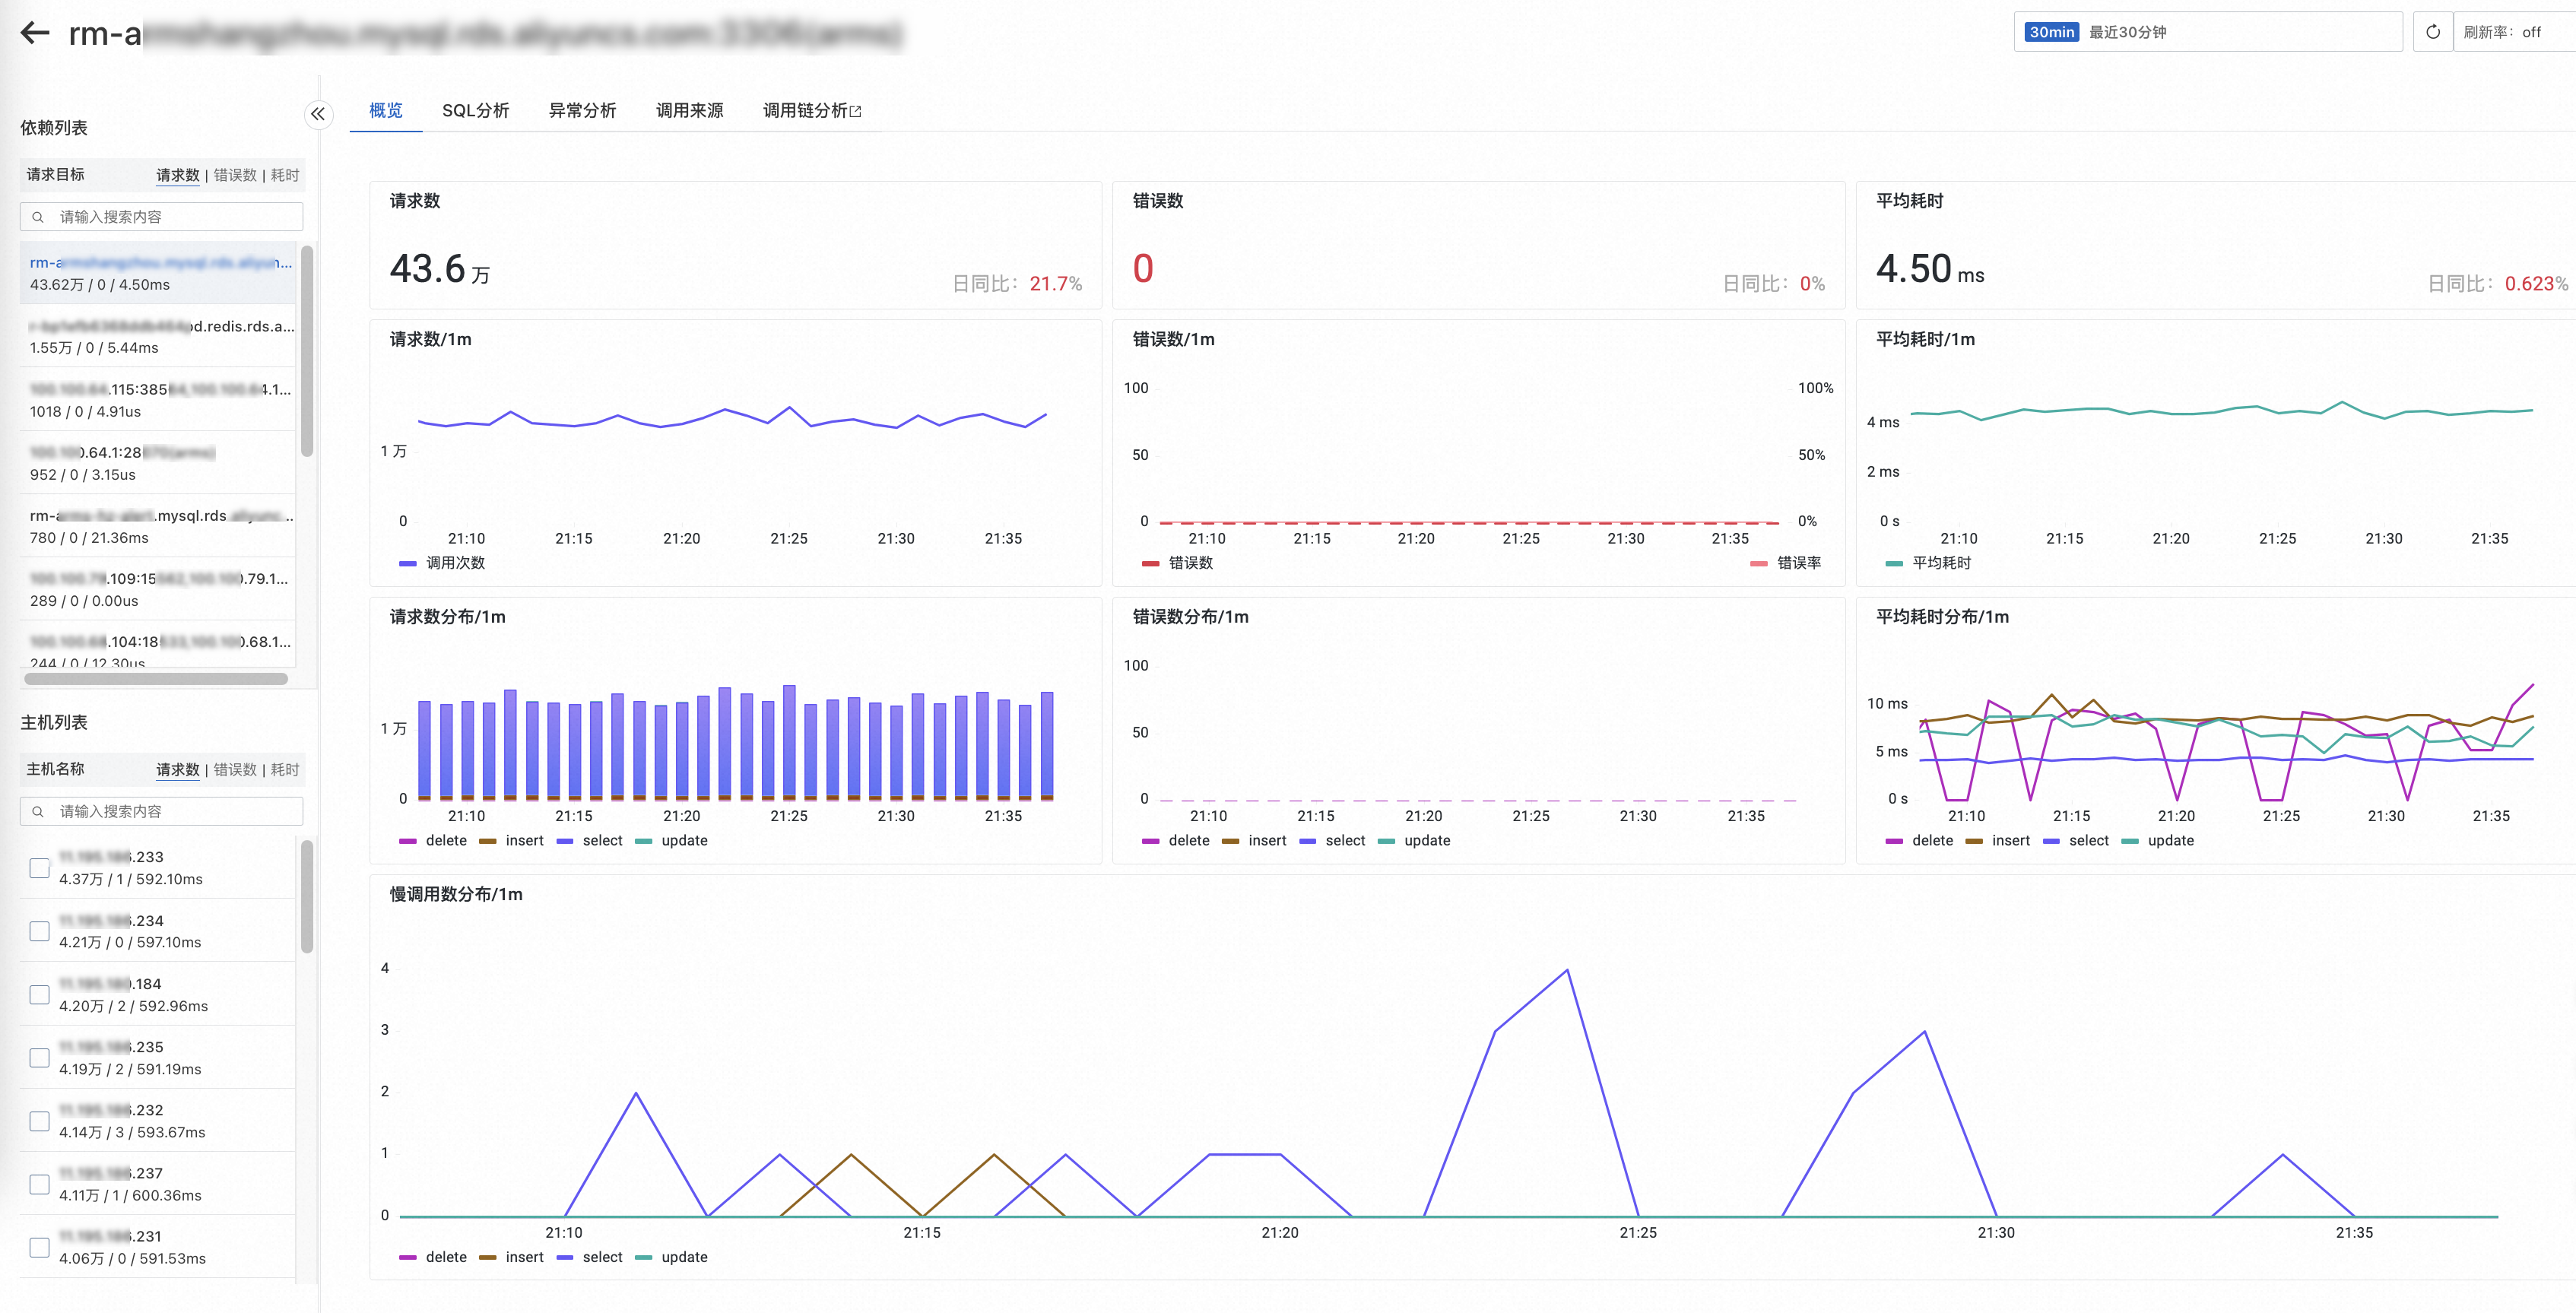The image size is (2576, 1313).
Task: Sort host list by 错误数
Action: pyautogui.click(x=235, y=769)
